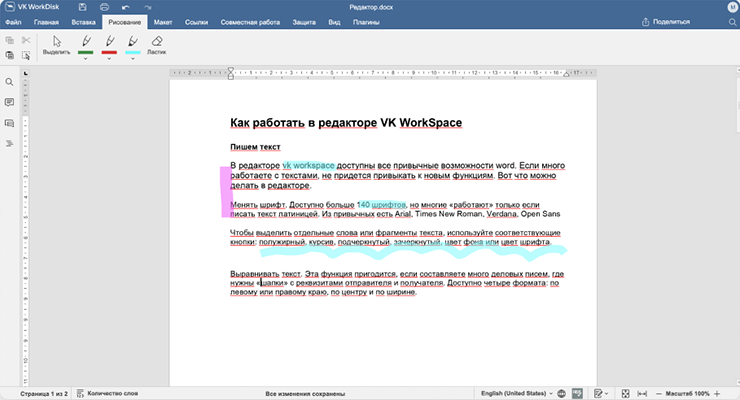Expand the green pen options arrow
740x400 pixels.
[86, 58]
